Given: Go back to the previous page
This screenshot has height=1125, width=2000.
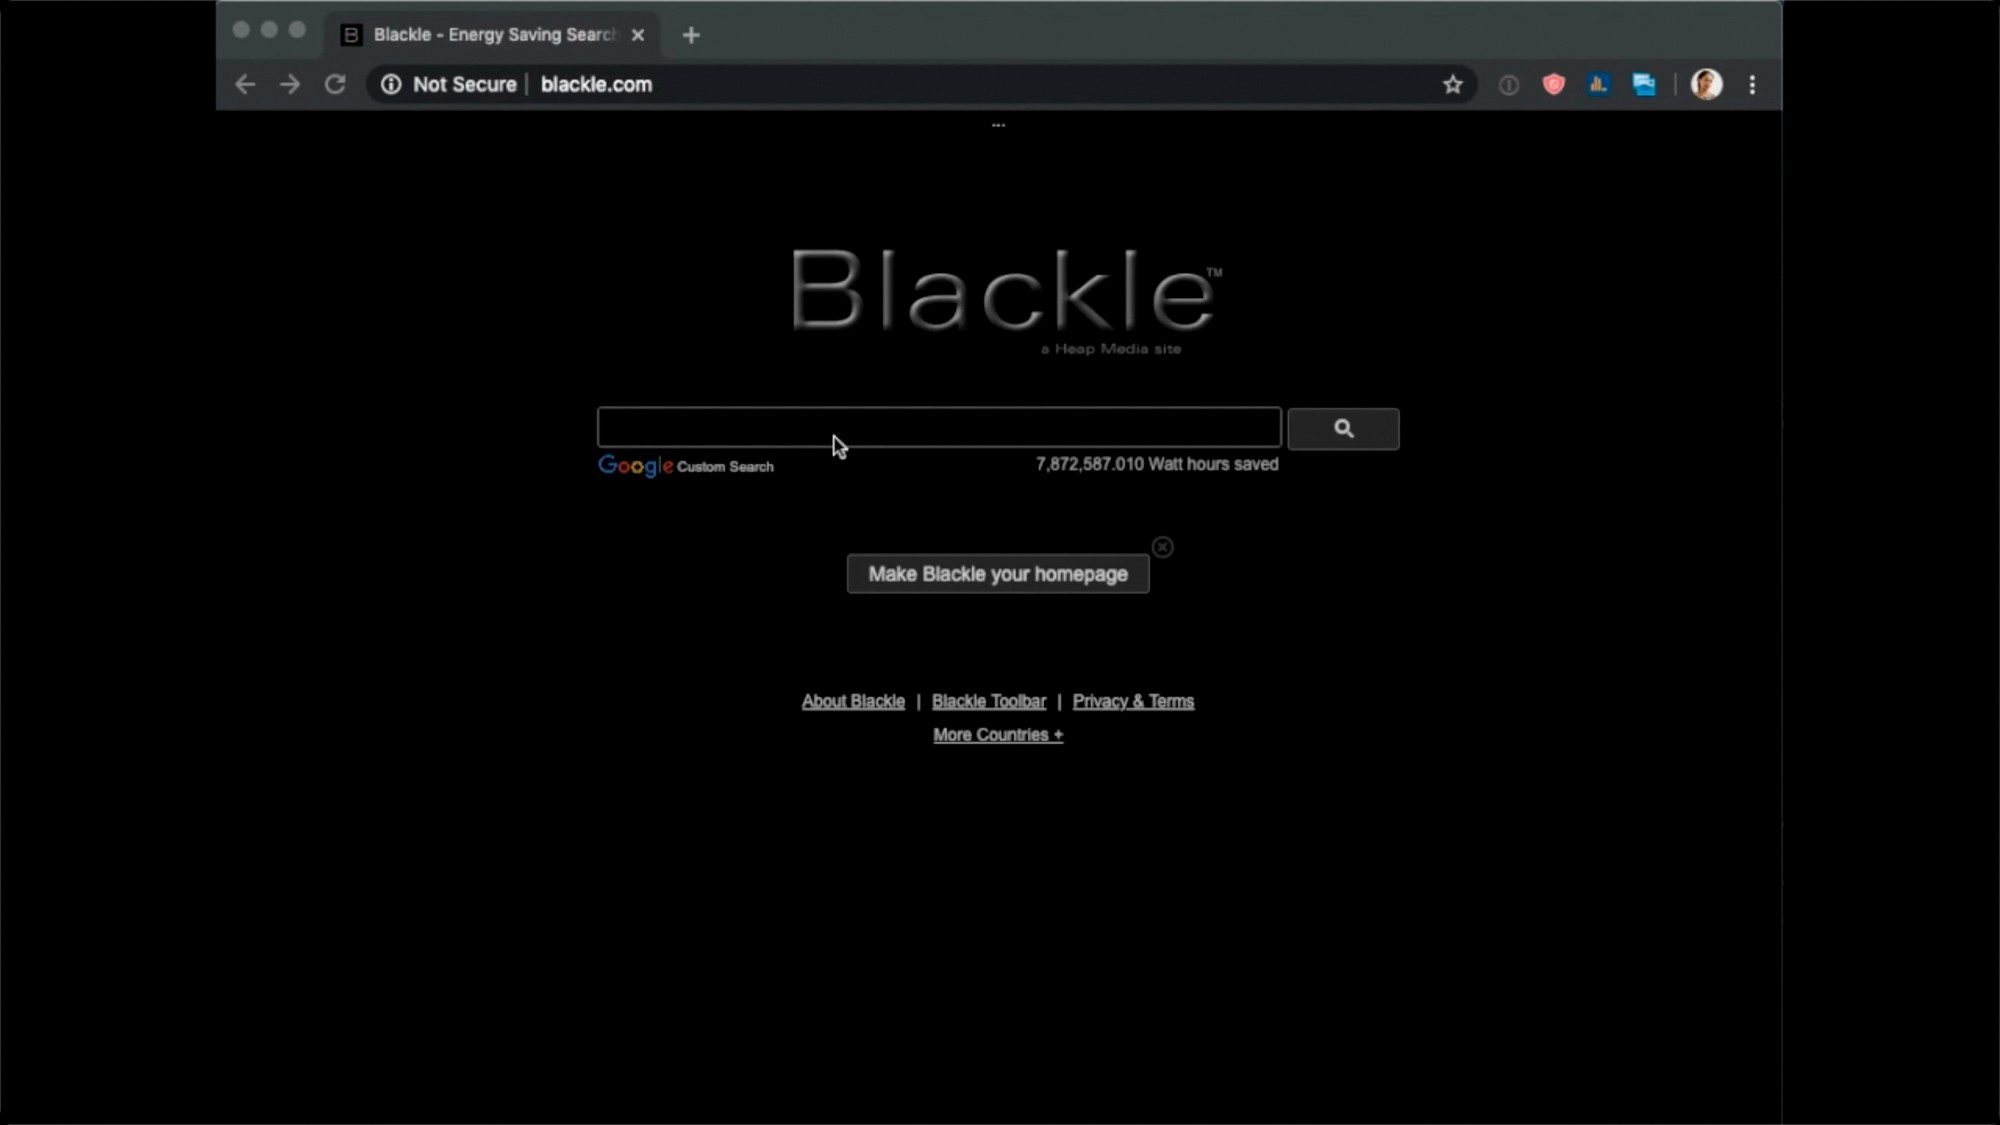Looking at the screenshot, I should 245,85.
